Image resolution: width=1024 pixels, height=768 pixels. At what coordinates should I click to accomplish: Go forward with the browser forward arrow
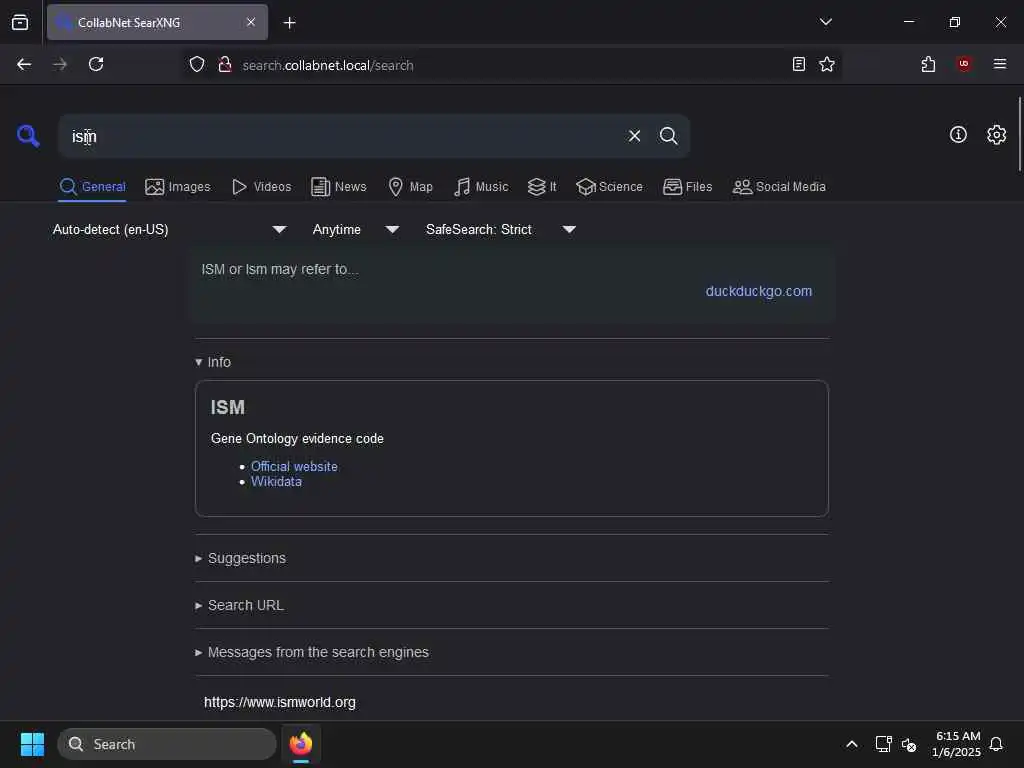click(x=59, y=64)
